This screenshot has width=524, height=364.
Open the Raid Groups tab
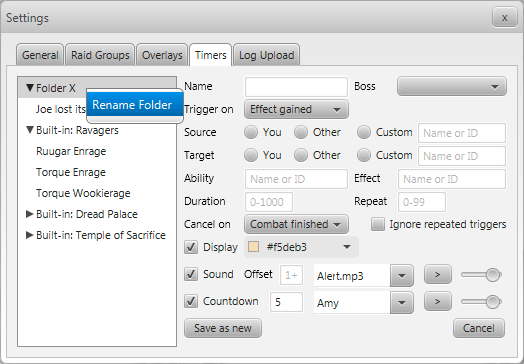point(100,55)
